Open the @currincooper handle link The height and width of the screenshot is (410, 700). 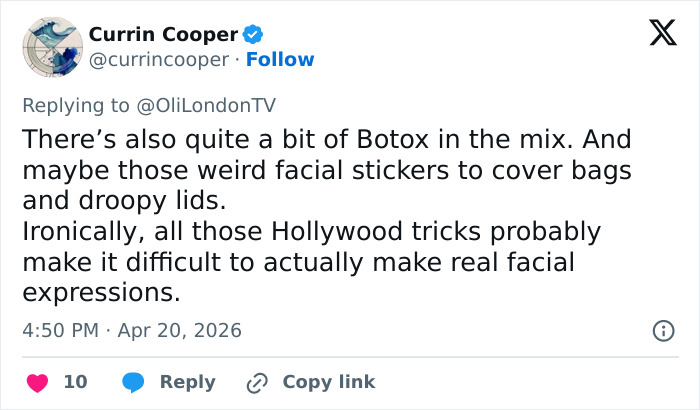coord(158,60)
